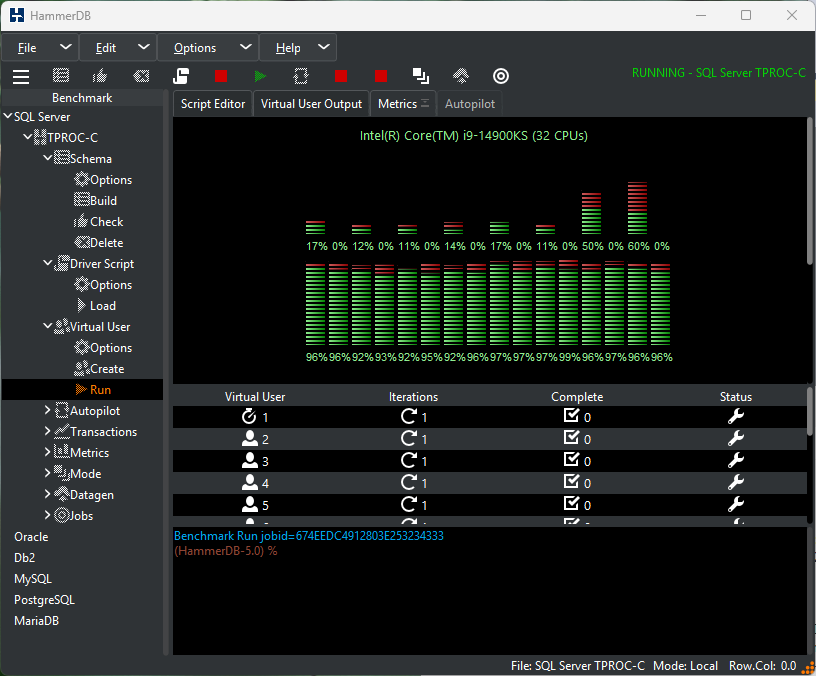Click the thumbs-up Check Schema toolbar icon

coord(100,76)
